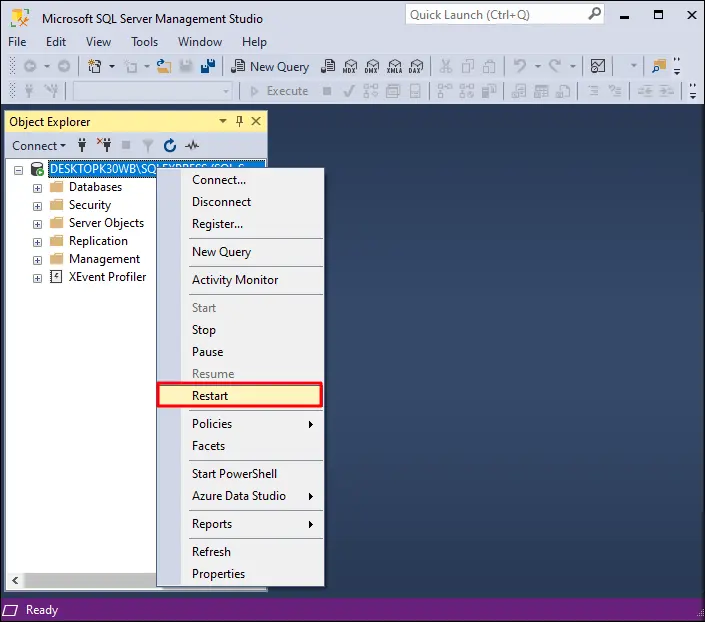The width and height of the screenshot is (705, 622).
Task: Click the DMX query icon
Action: [372, 67]
